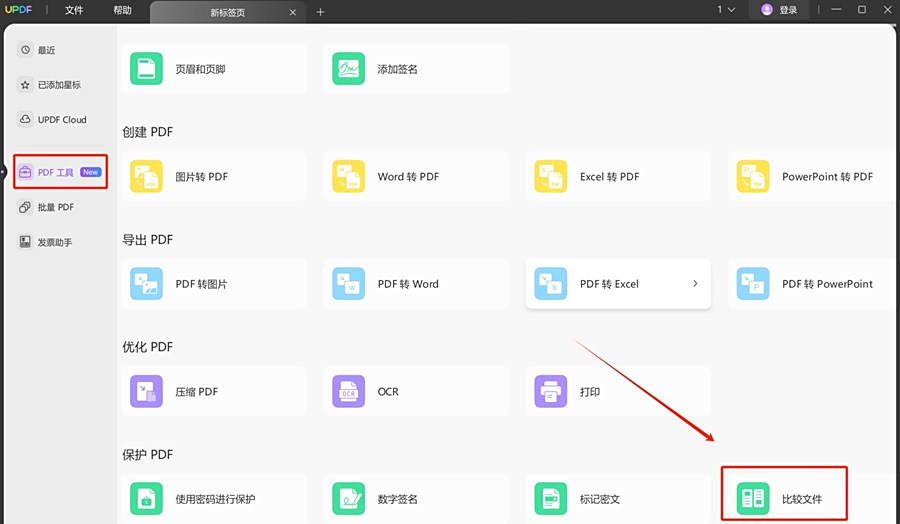Click the Print (打印) printer icon

pos(550,391)
